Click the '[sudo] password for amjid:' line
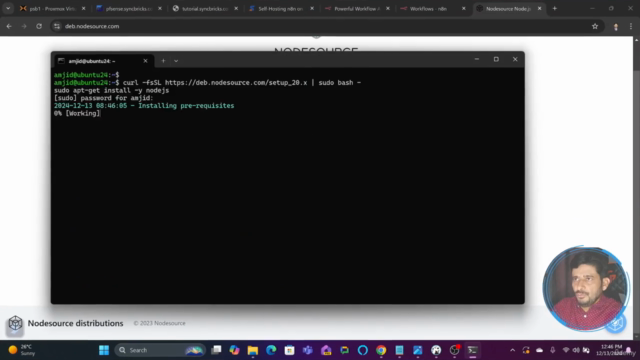Viewport: 640px width, 360px height. point(104,98)
